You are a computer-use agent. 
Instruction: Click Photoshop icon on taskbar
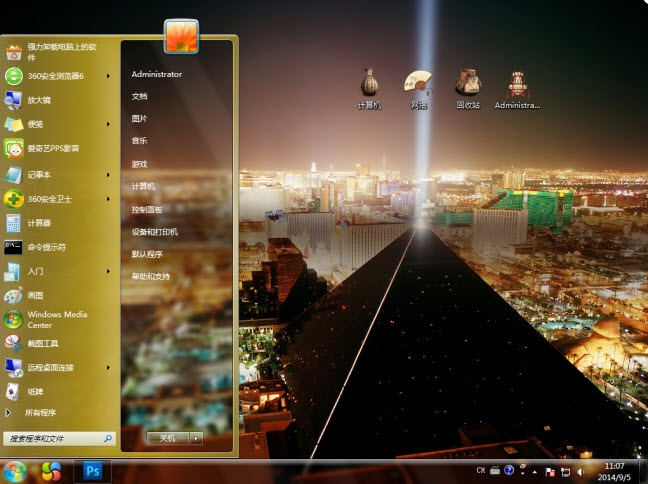[x=94, y=470]
